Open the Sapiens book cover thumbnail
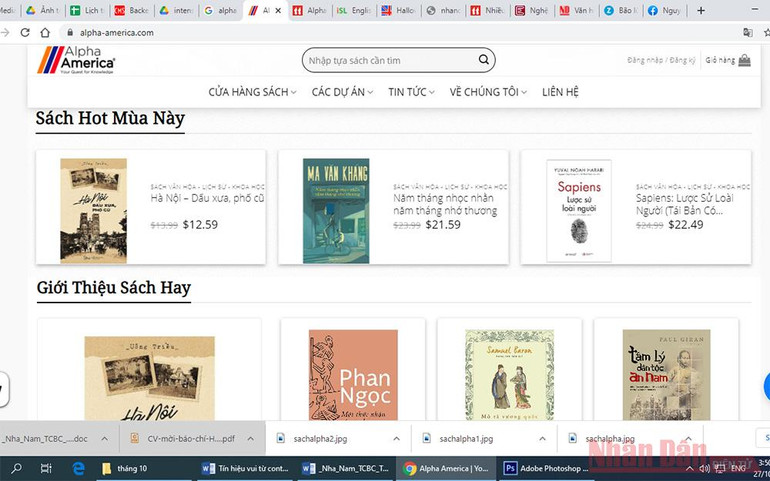 (579, 210)
